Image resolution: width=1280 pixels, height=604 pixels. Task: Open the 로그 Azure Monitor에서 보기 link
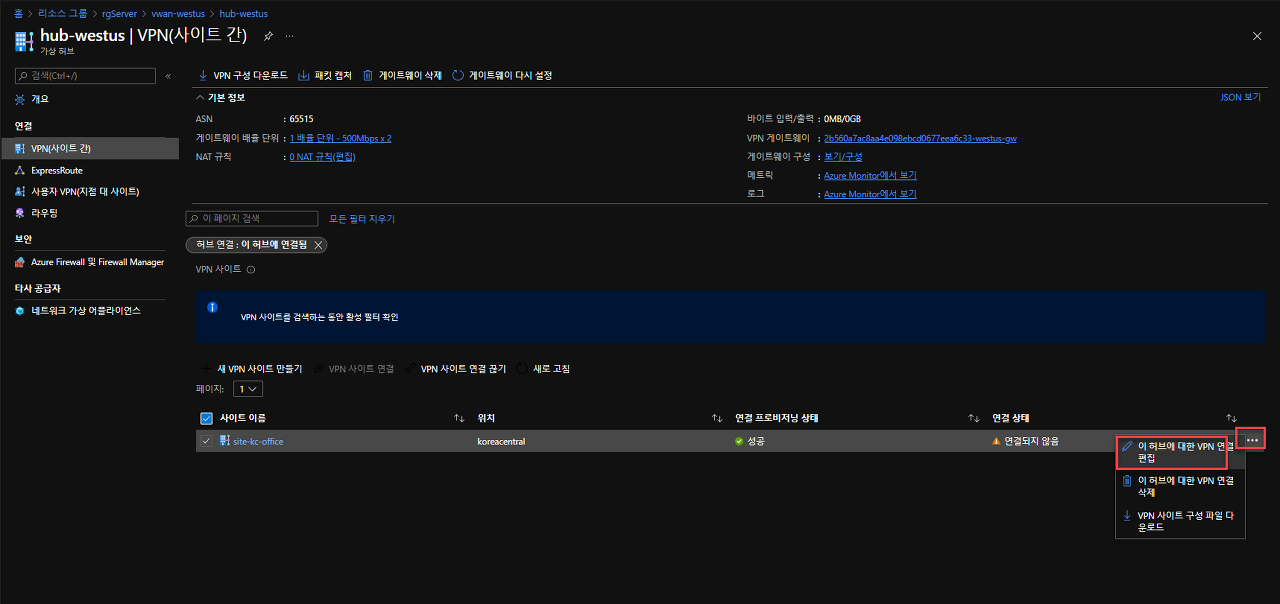click(x=870, y=193)
